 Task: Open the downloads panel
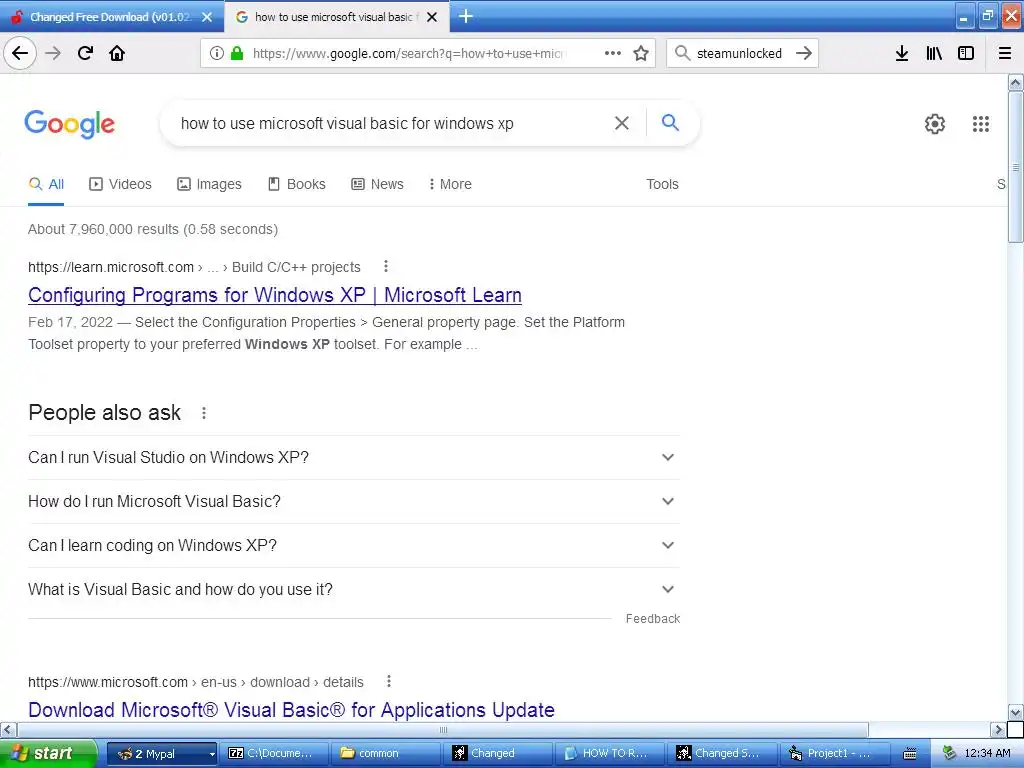[x=902, y=53]
